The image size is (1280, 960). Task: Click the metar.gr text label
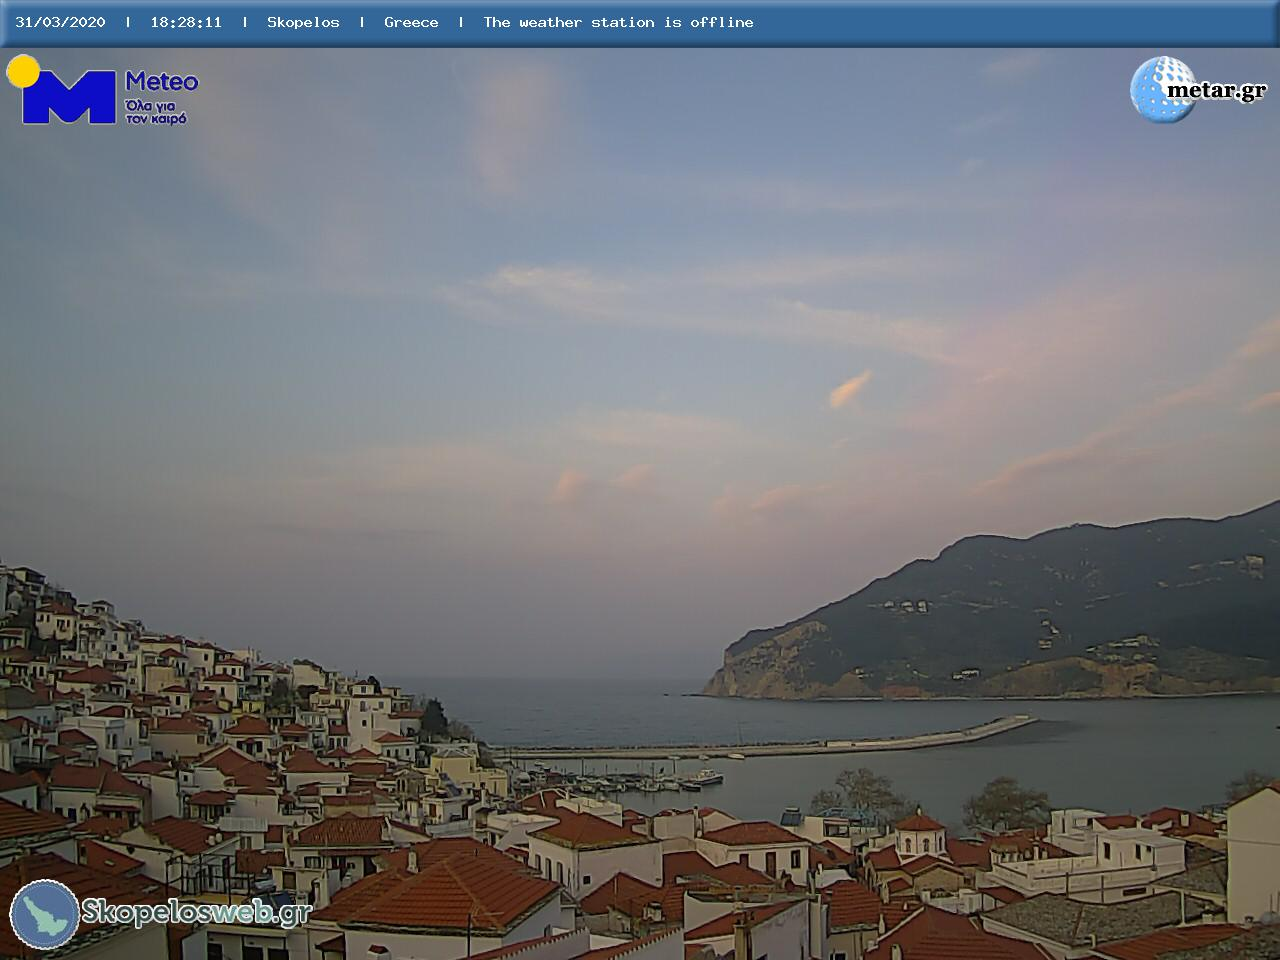(x=1217, y=91)
